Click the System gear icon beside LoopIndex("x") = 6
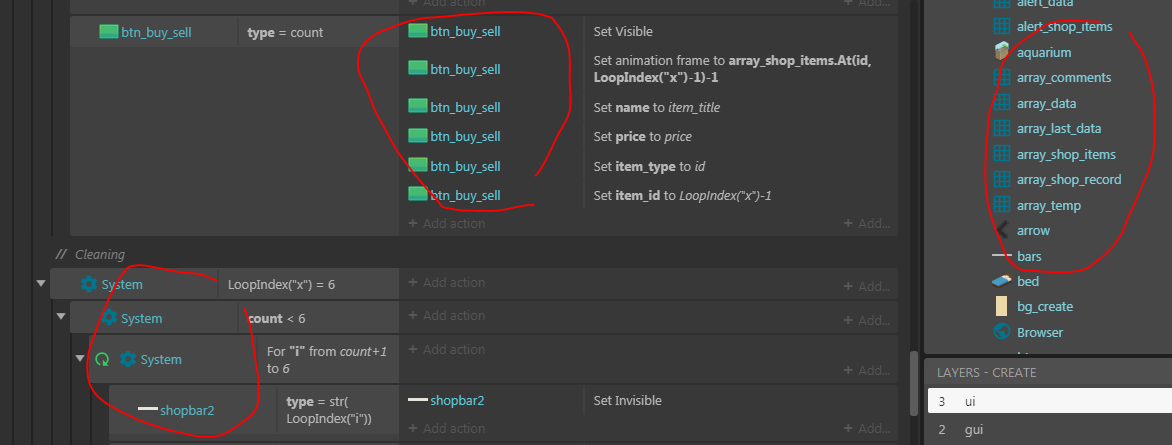This screenshot has height=445, width=1172. click(x=89, y=285)
